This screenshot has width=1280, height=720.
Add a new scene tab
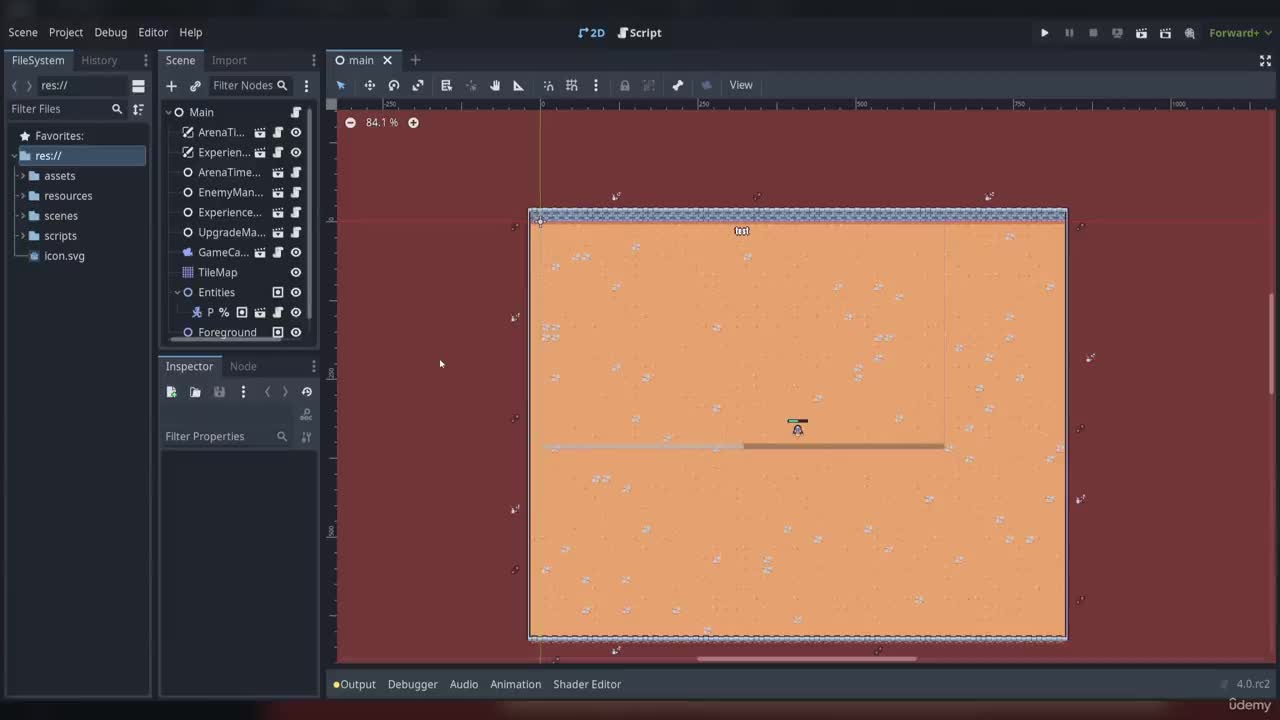[415, 60]
